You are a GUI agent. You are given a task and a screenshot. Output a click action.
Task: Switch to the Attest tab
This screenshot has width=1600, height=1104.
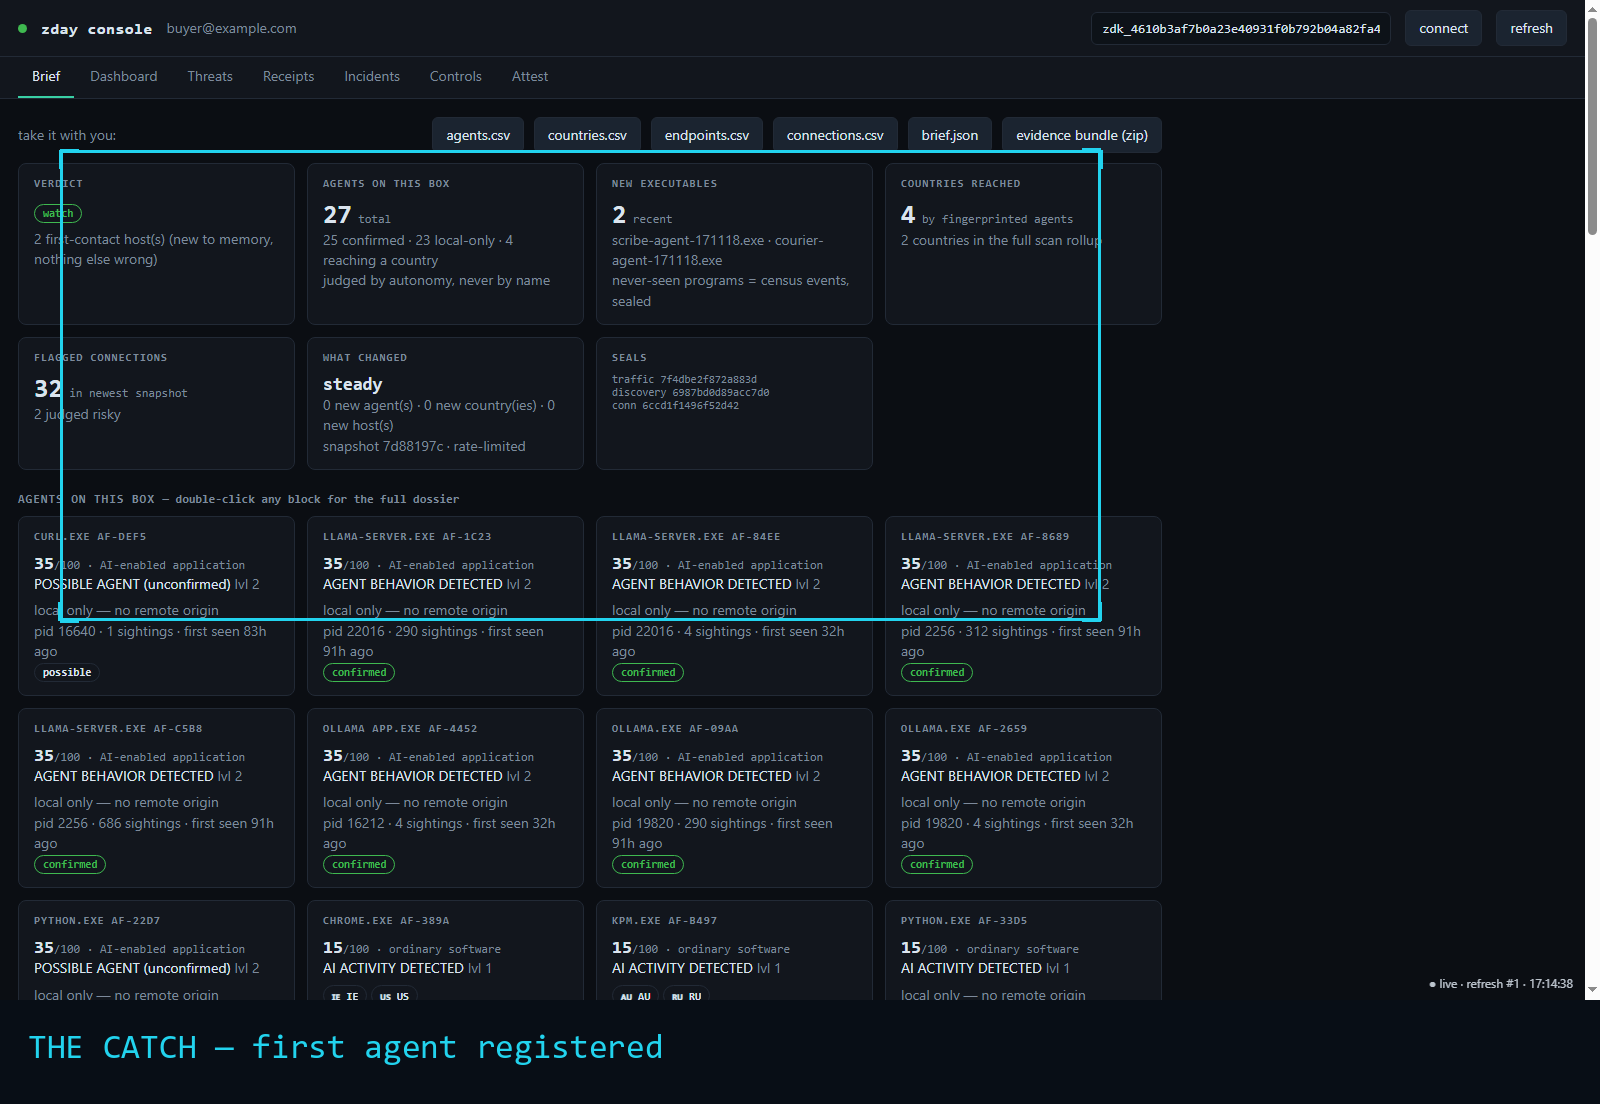[530, 76]
